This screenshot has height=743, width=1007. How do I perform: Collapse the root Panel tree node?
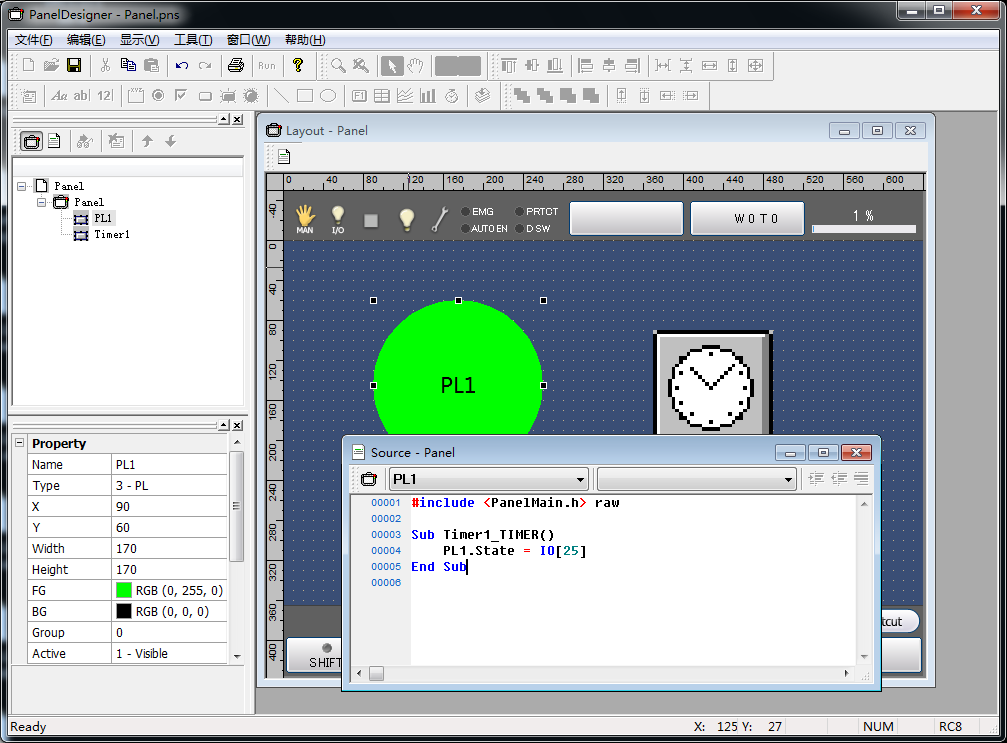pos(22,186)
